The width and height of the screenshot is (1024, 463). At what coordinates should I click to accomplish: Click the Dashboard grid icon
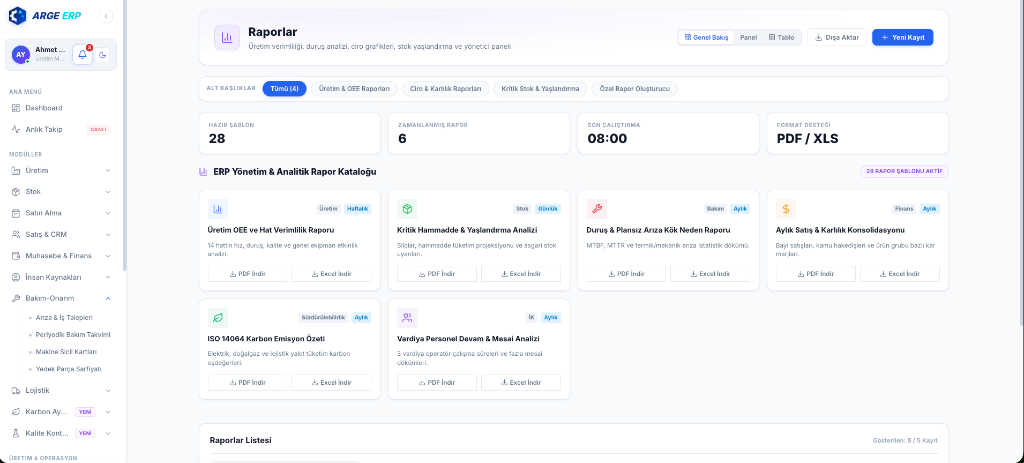pyautogui.click(x=16, y=108)
